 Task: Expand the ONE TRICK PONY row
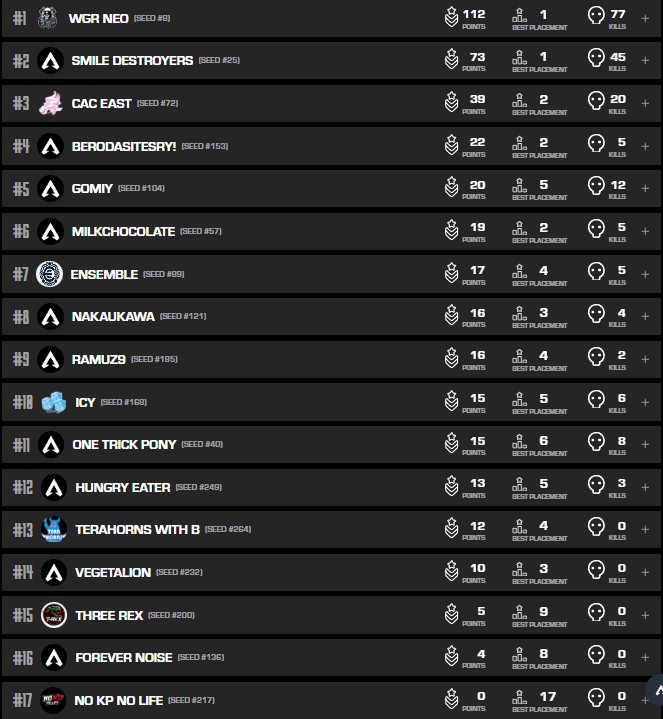645,445
